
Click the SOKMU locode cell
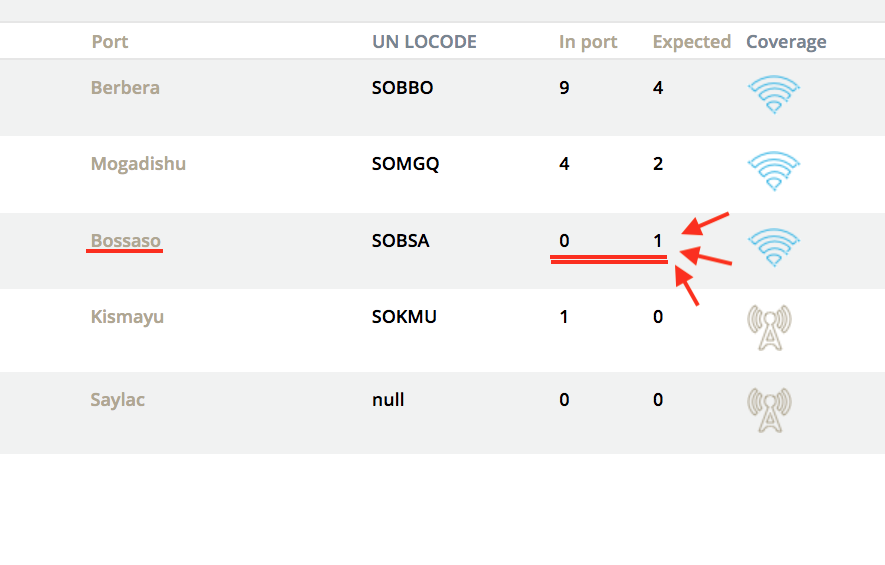(404, 317)
